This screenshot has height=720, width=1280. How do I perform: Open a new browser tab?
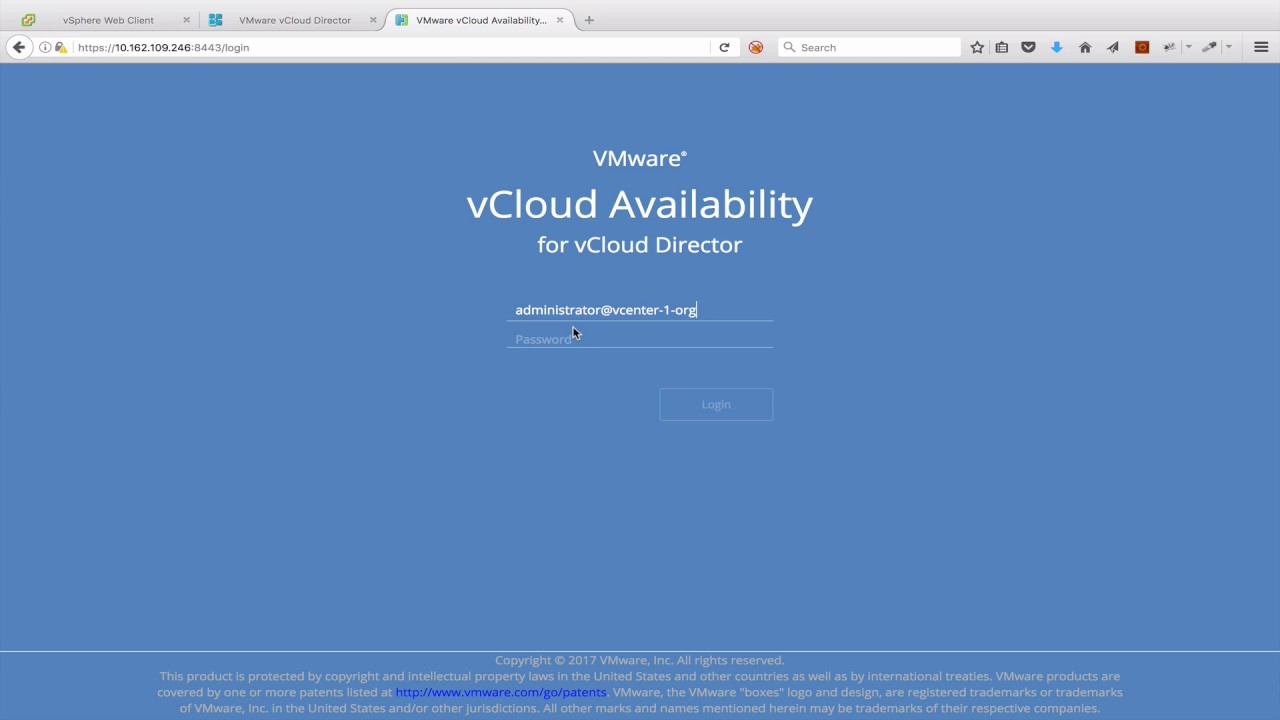(x=589, y=20)
